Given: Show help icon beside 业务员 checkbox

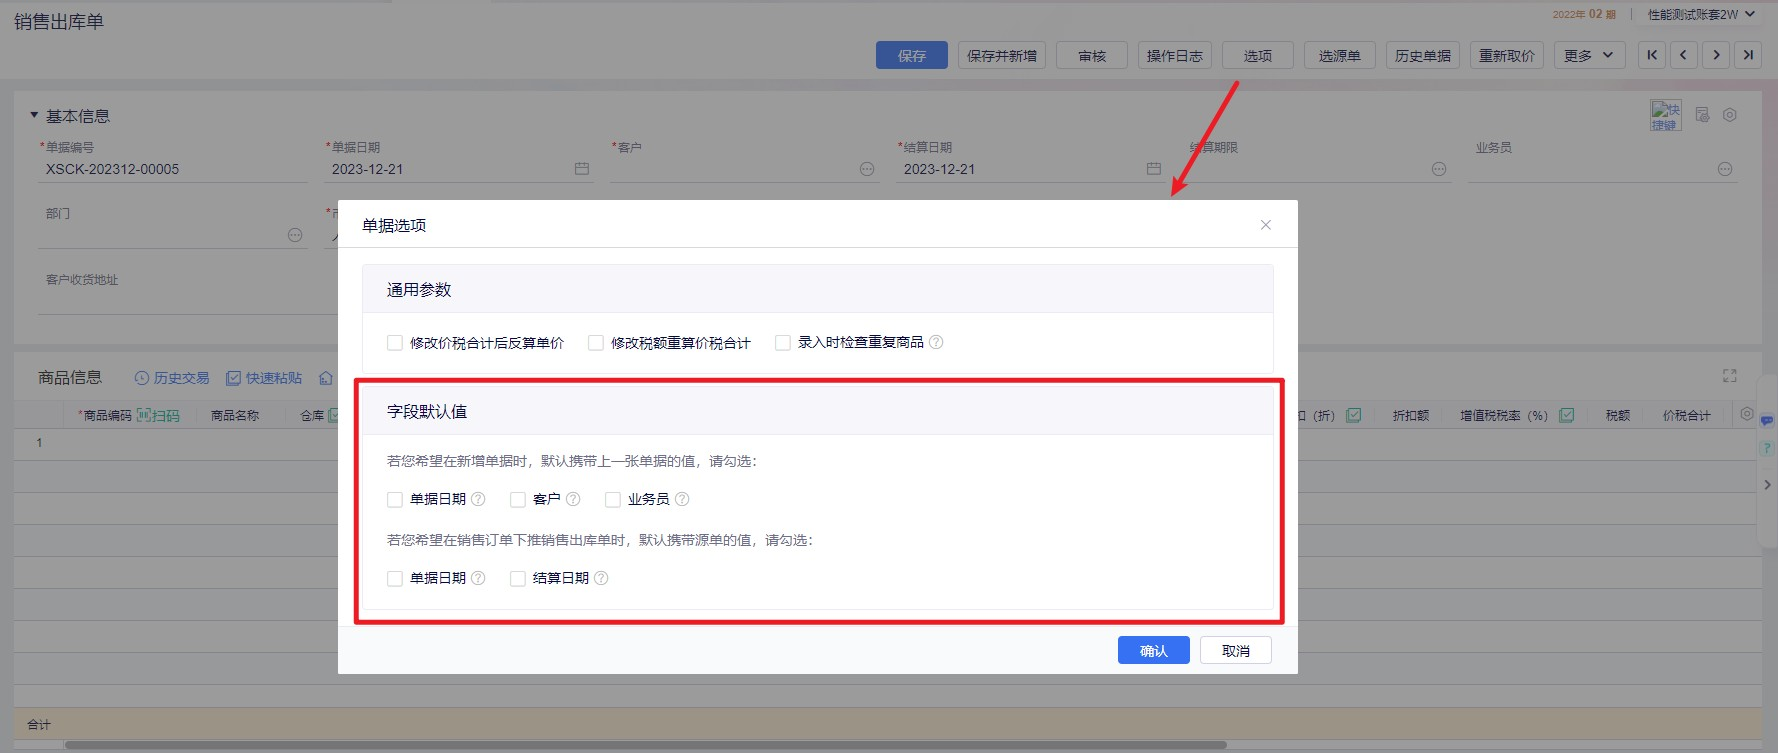Looking at the screenshot, I should coord(682,499).
